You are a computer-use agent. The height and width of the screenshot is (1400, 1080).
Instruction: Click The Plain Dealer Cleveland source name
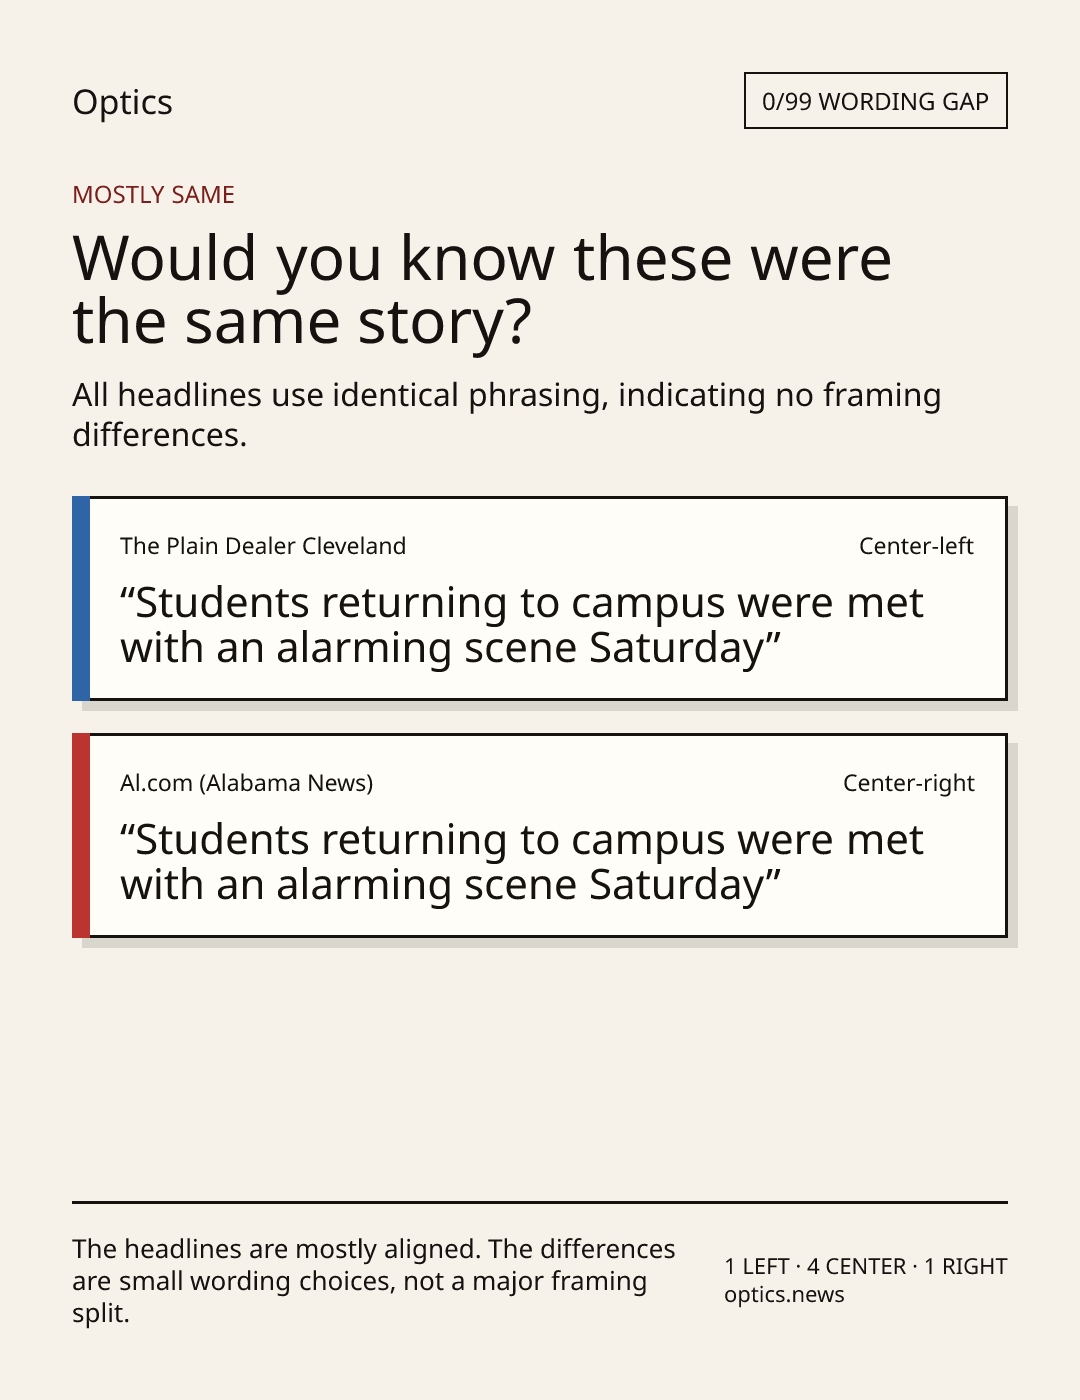point(263,546)
